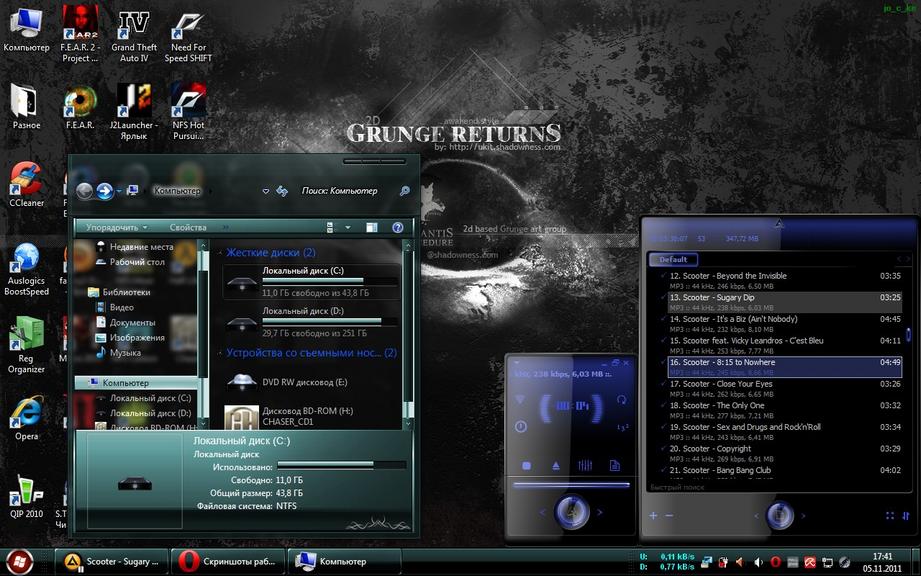
Task: Select Дисковод BD-ROM (H:) CHASER_CD1
Action: click(x=311, y=416)
